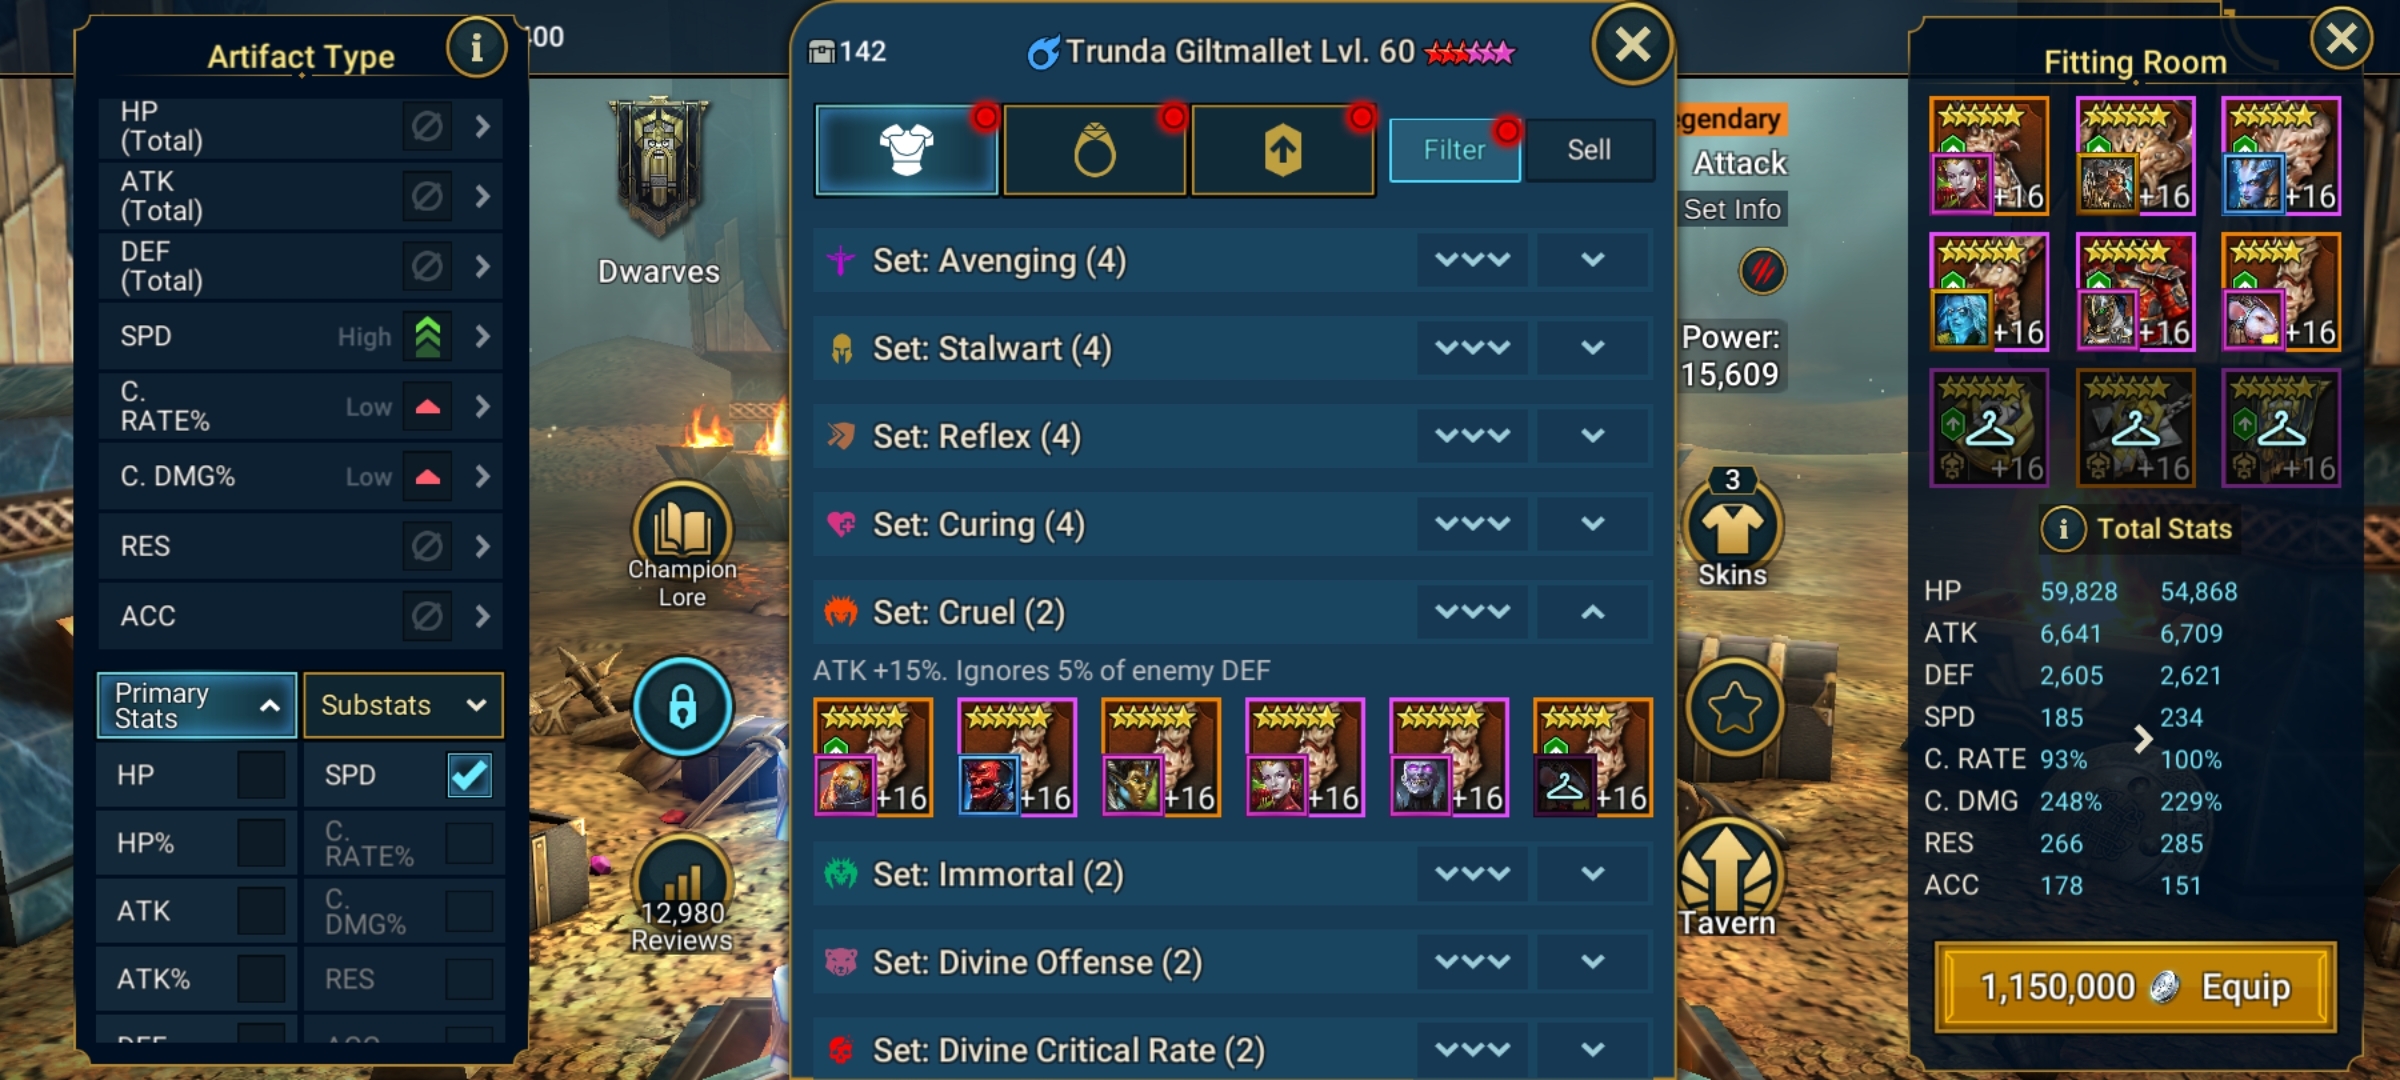
Task: Open the SPD High priority setting arrow
Action: coord(483,336)
